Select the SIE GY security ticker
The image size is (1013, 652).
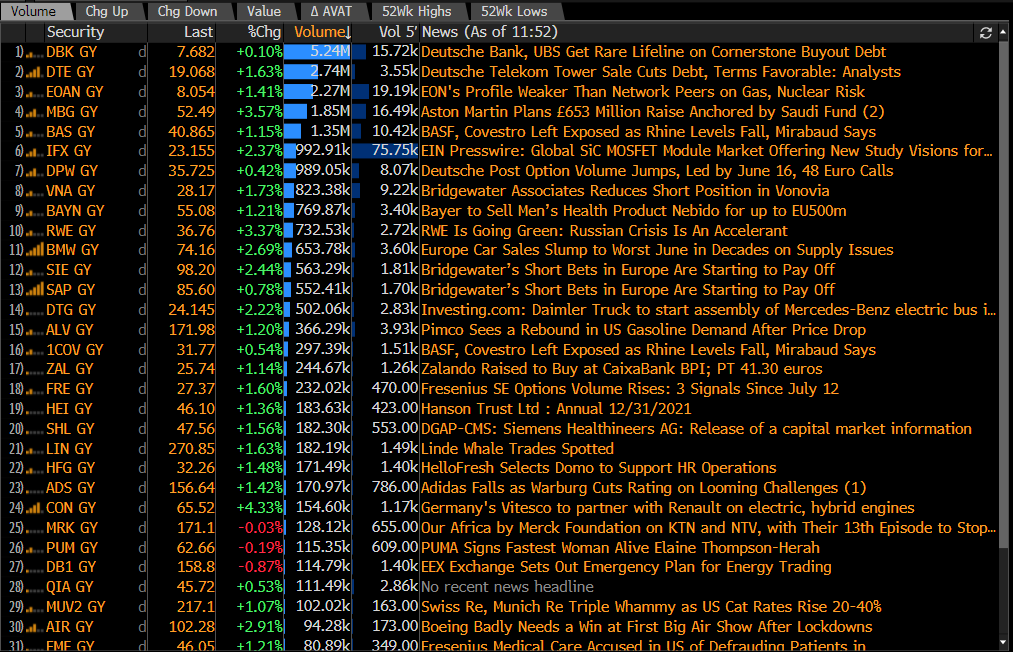click(x=69, y=270)
